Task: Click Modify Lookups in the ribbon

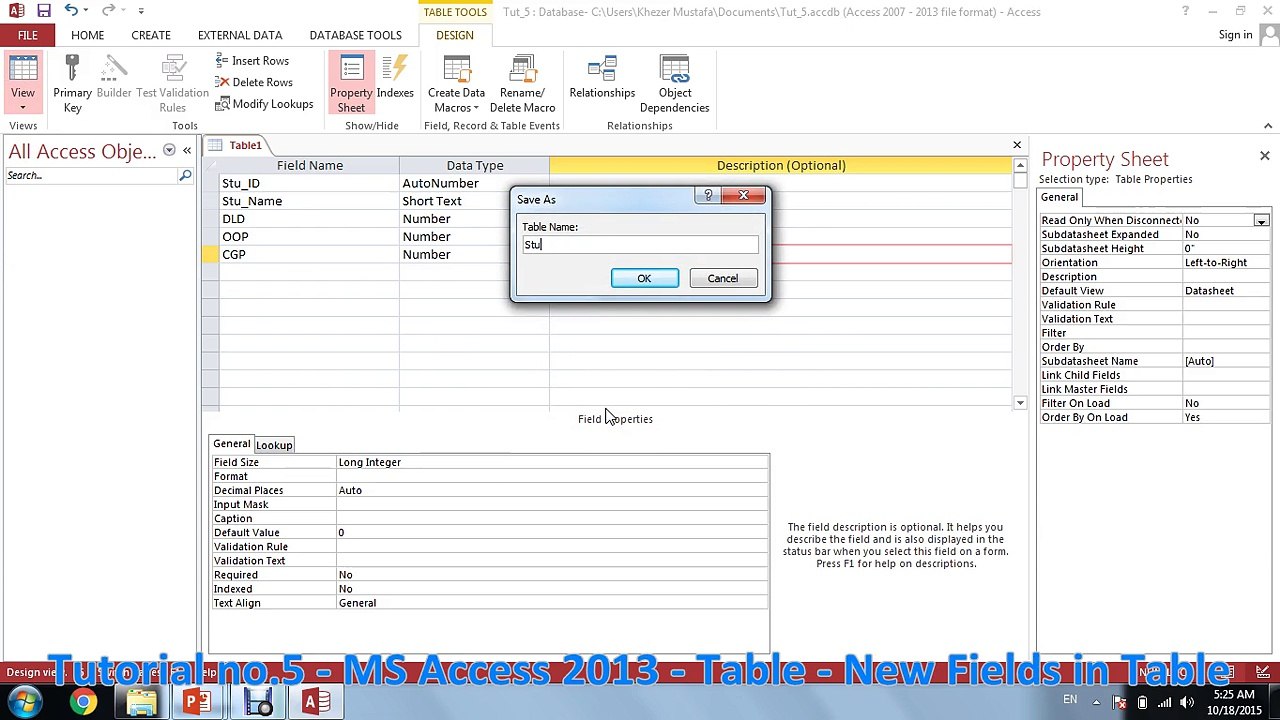Action: [x=264, y=104]
